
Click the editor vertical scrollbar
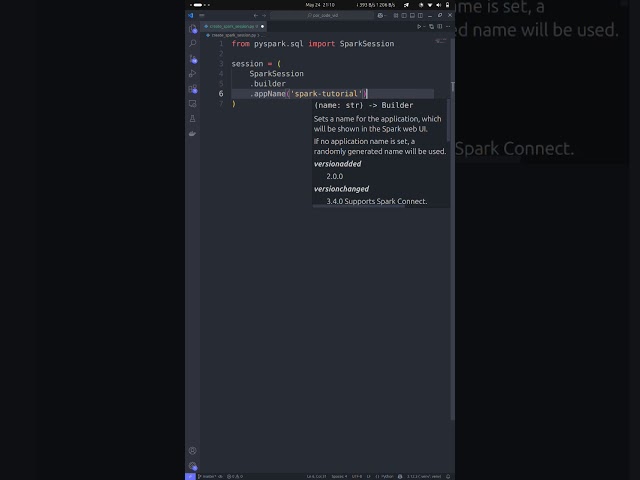[x=453, y=229]
